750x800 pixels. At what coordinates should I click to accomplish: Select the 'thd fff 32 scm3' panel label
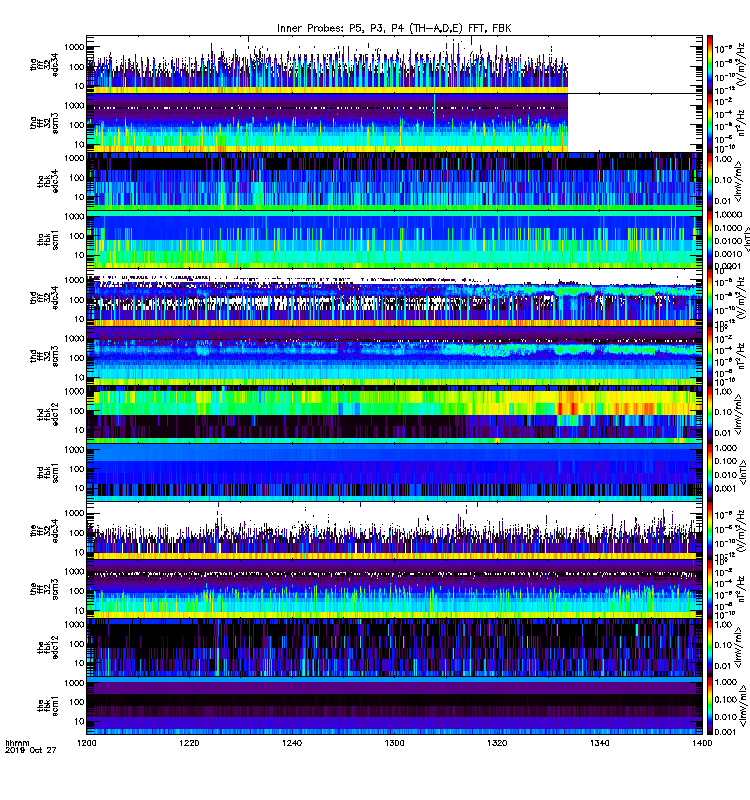coord(44,356)
